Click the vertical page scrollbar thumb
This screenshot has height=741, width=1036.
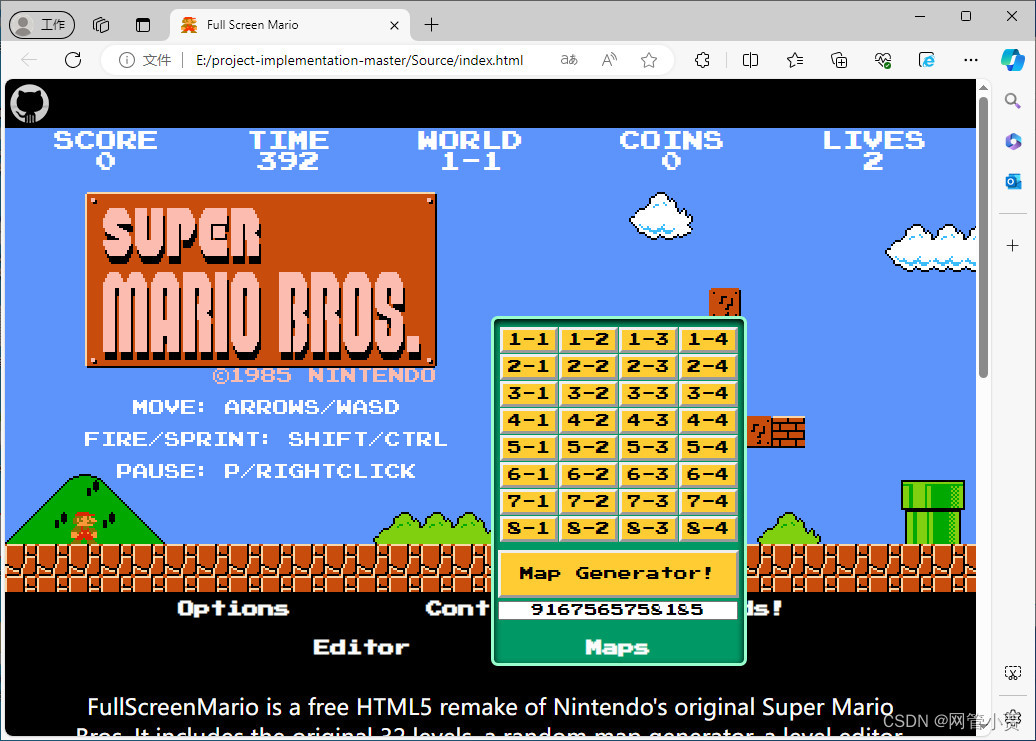pos(983,237)
